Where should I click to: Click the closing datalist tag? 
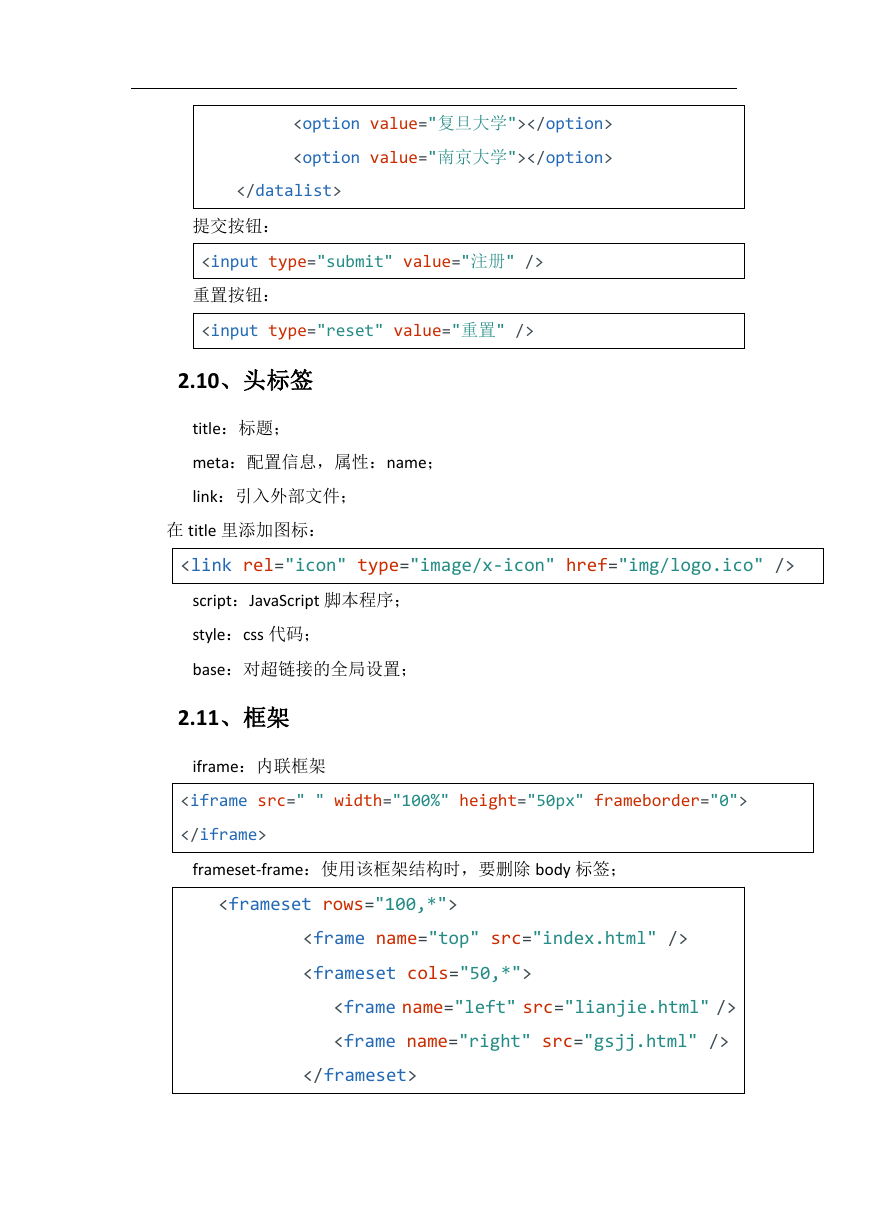(x=289, y=191)
